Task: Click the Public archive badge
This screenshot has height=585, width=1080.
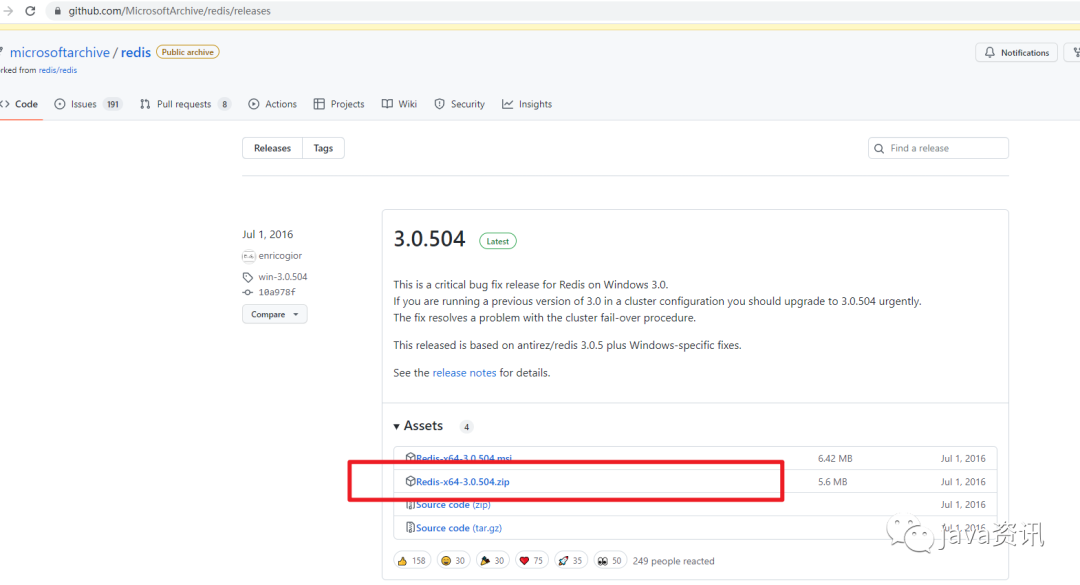Action: pyautogui.click(x=187, y=52)
